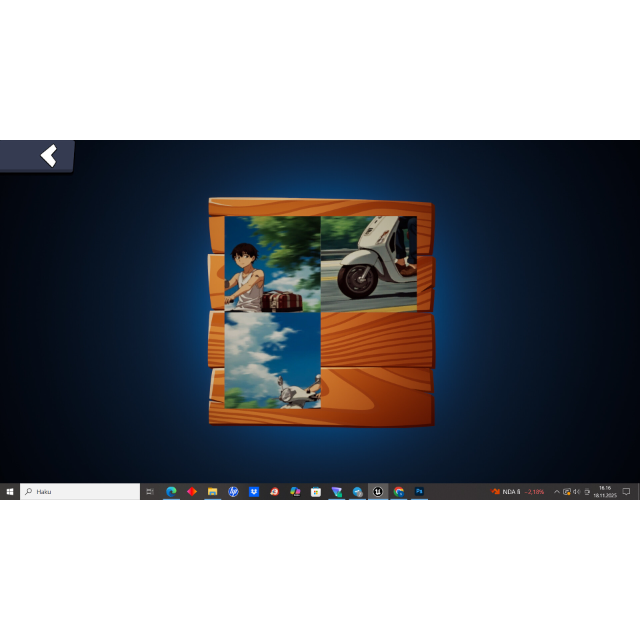This screenshot has height=640, width=640.
Task: Launch Microsoft Edge from the taskbar
Action: pyautogui.click(x=171, y=492)
